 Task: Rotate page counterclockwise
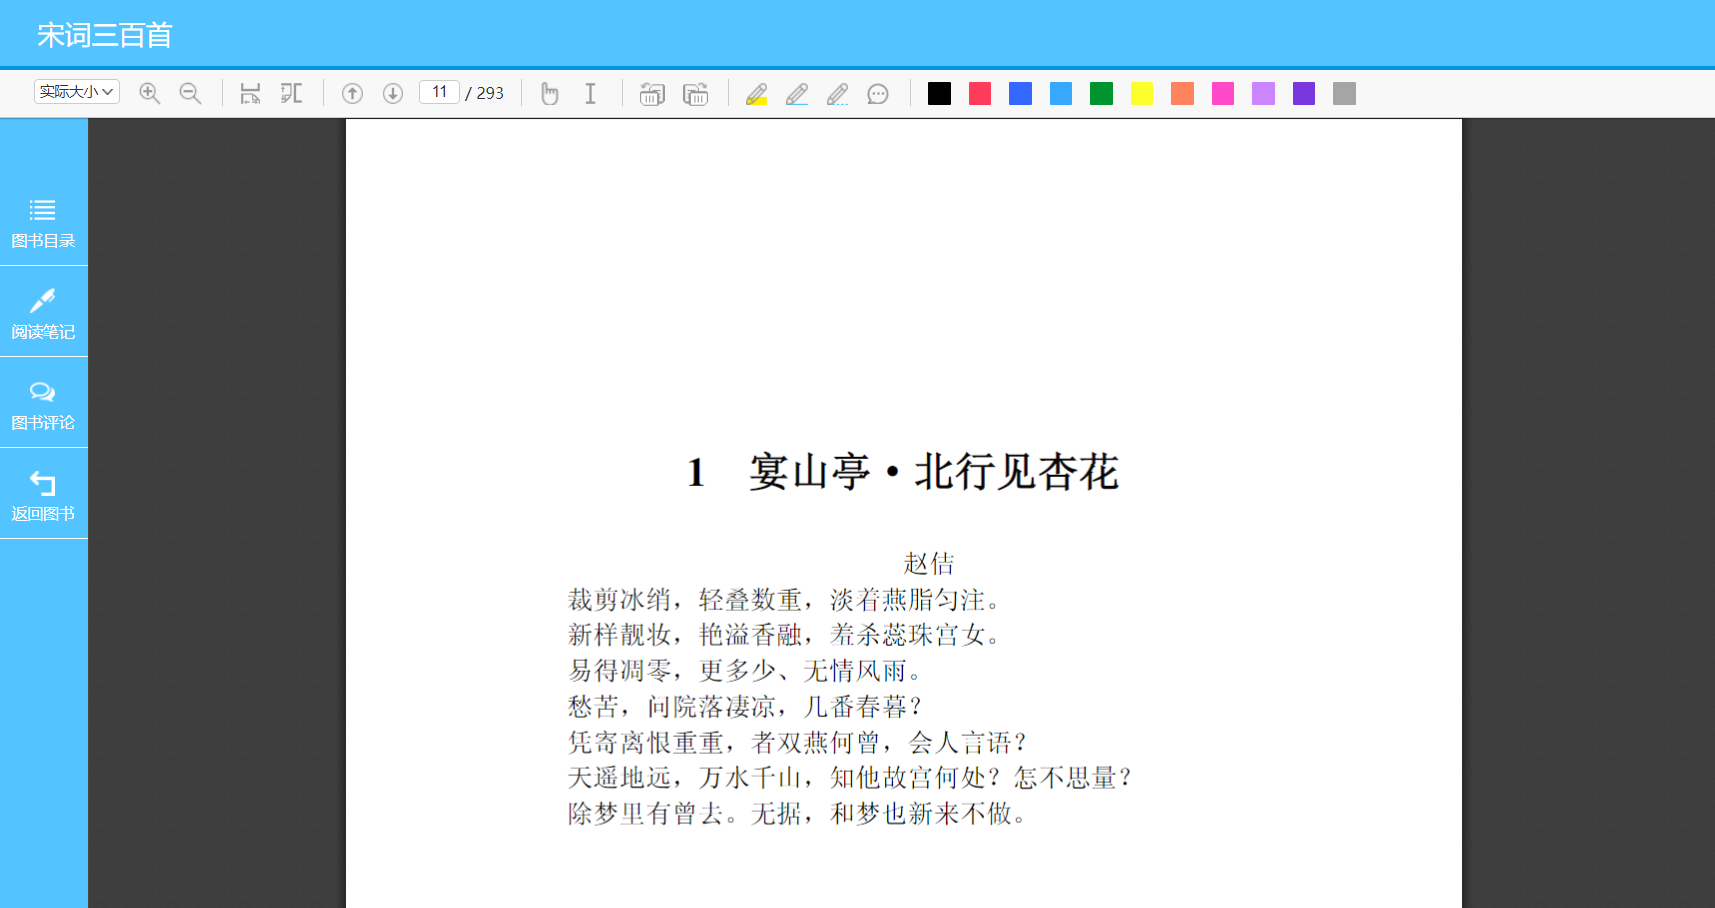pos(652,93)
